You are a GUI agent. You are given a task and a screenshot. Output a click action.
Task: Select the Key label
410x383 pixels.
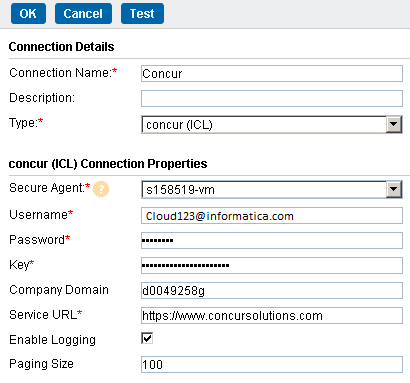tap(22, 265)
